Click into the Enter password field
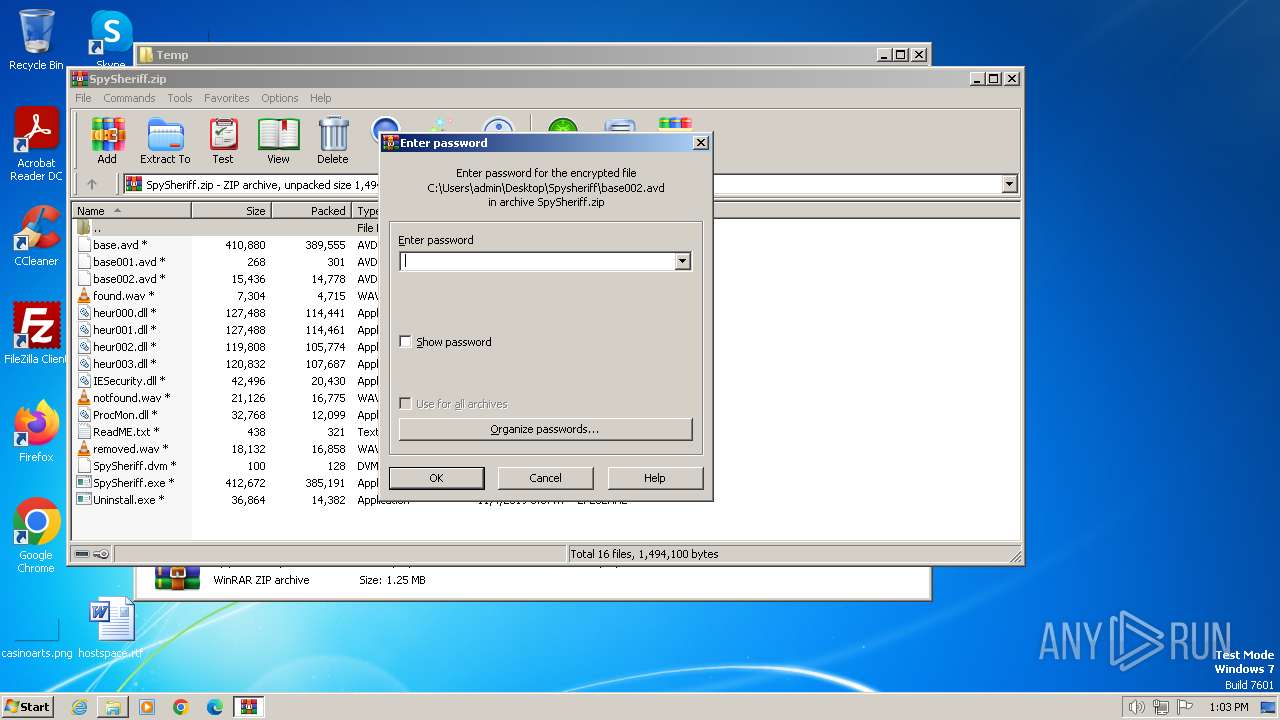Image resolution: width=1280 pixels, height=720 pixels. [x=537, y=261]
